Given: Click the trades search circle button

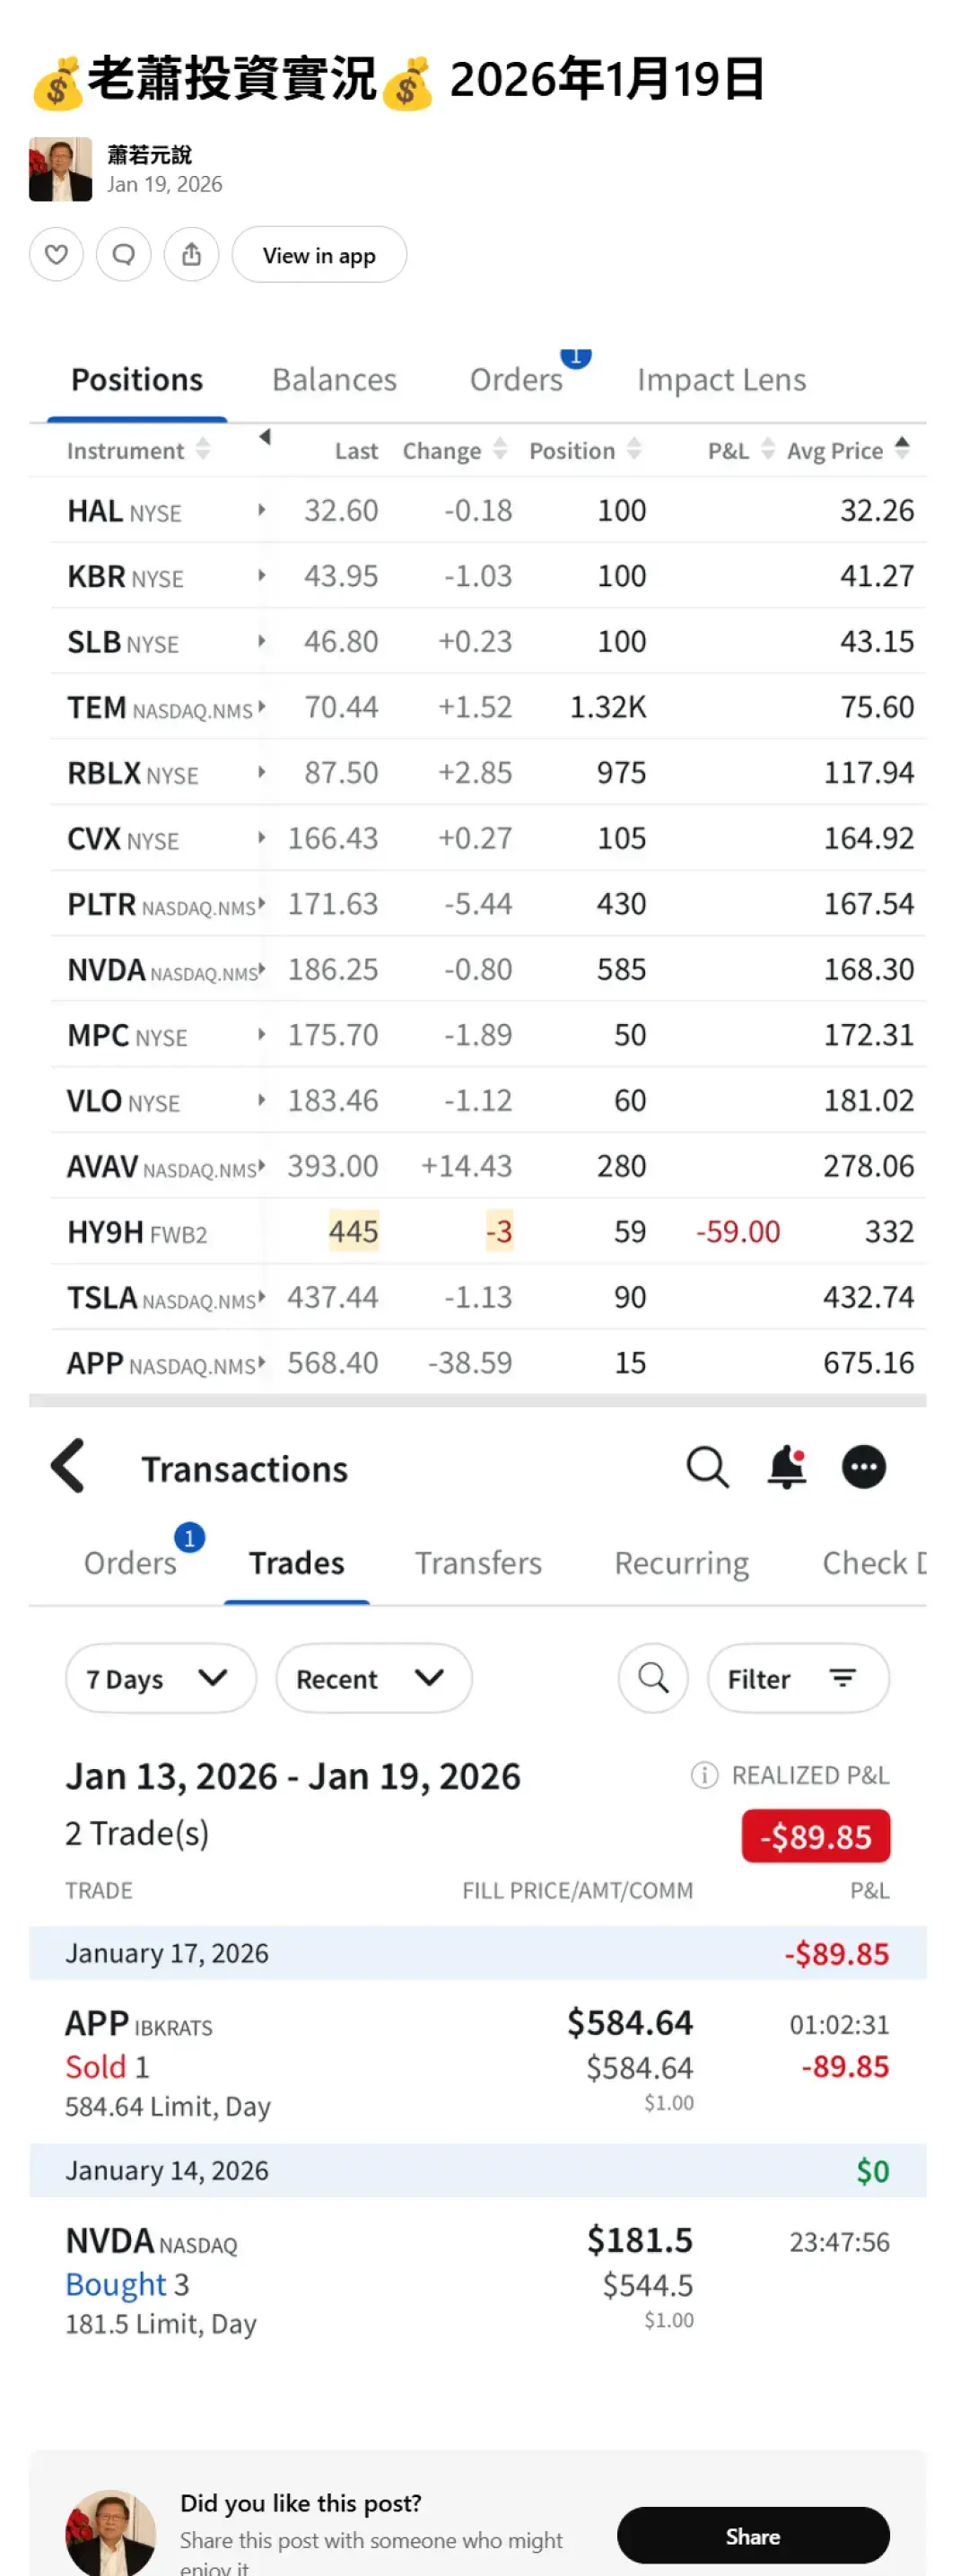Looking at the screenshot, I should pyautogui.click(x=653, y=1678).
